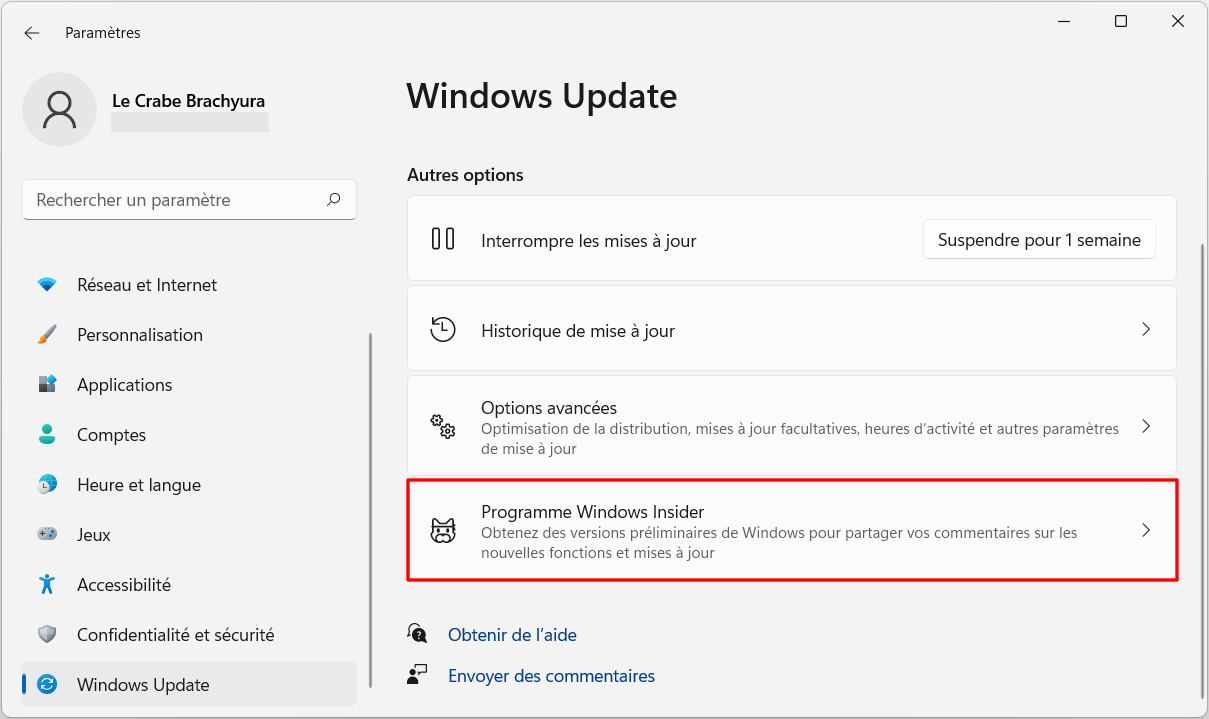Click the Personnalisation paintbrush icon
Image resolution: width=1209 pixels, height=719 pixels.
click(x=47, y=335)
